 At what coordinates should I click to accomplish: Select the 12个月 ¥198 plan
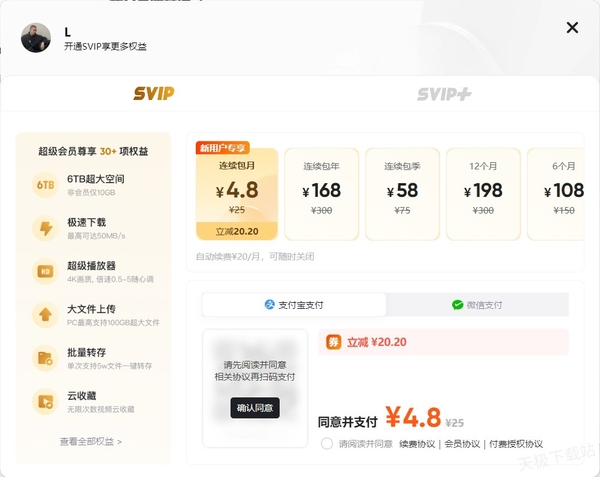pos(483,194)
